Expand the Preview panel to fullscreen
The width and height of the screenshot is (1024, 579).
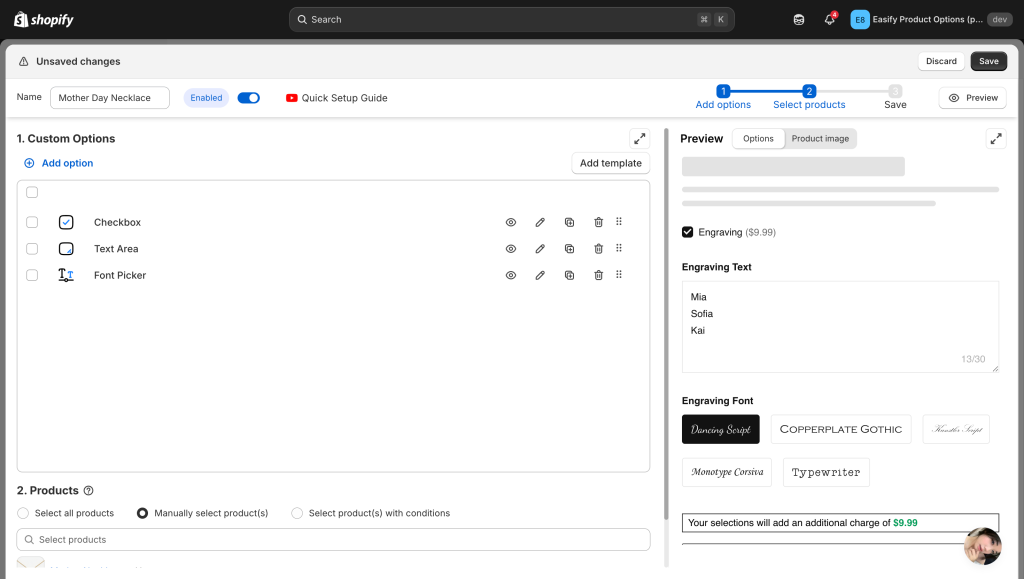[995, 139]
